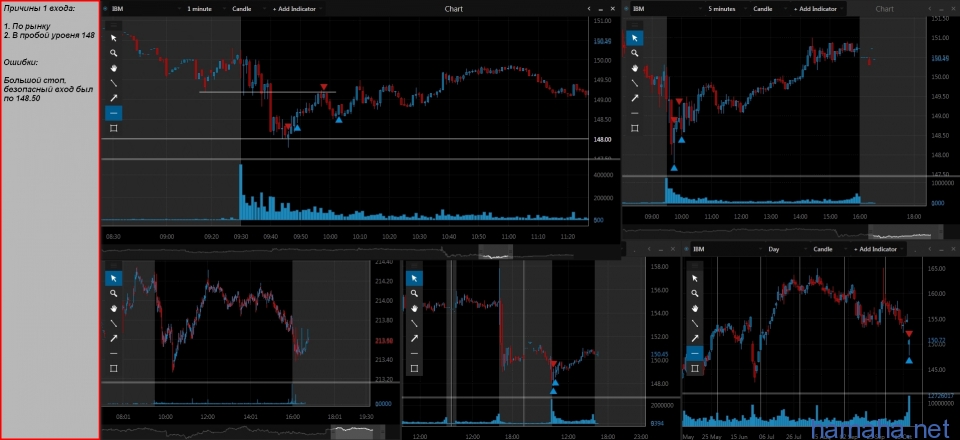Viewport: 960px width, 440px height.
Task: Pick the trend line tool in the Day chart
Action: pos(695,324)
